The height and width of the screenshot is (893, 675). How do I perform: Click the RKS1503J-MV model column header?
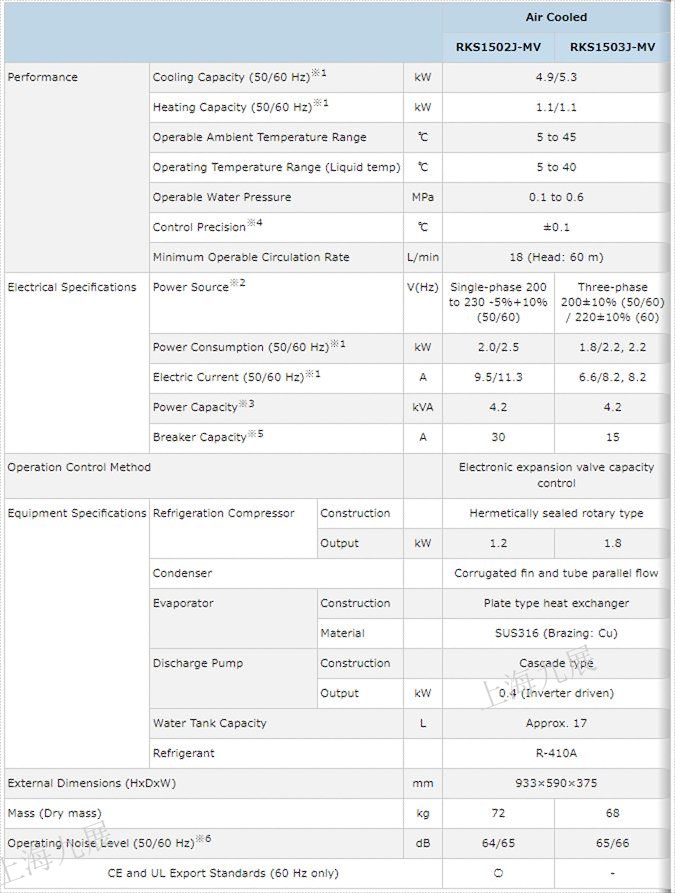612,47
